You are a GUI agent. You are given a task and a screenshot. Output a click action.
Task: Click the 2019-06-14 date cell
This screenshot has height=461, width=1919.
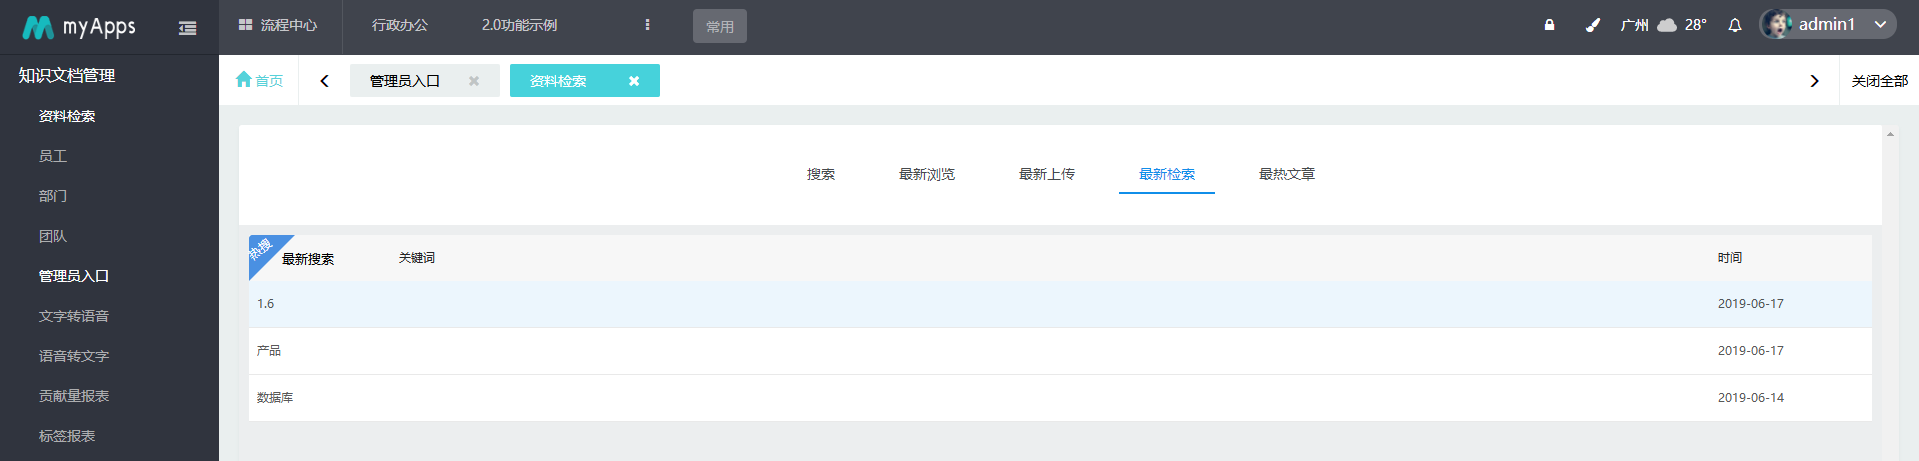(1751, 398)
